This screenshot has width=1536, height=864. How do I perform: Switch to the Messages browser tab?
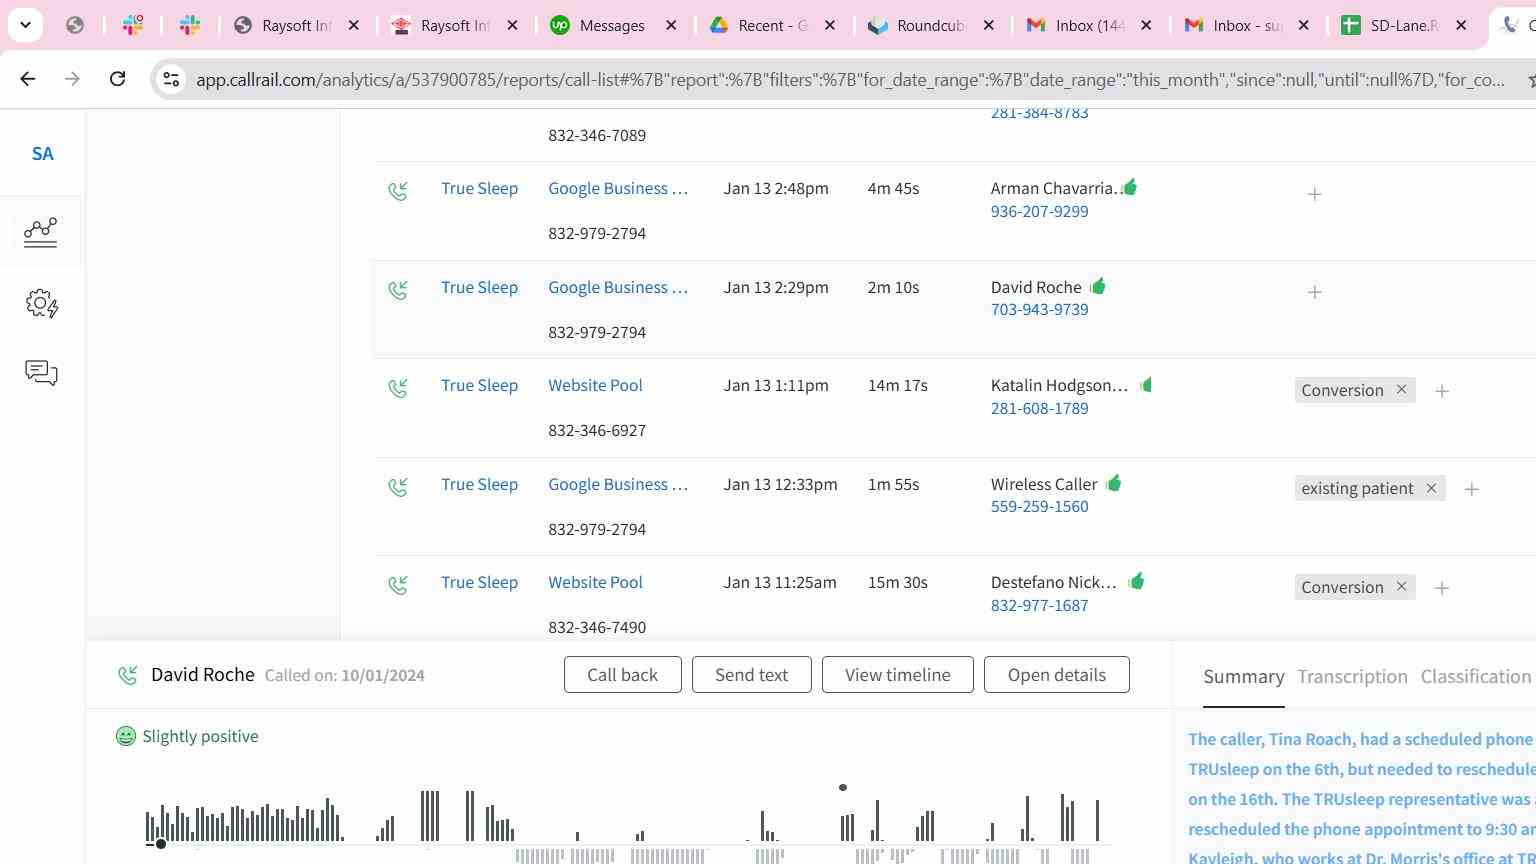tap(611, 25)
